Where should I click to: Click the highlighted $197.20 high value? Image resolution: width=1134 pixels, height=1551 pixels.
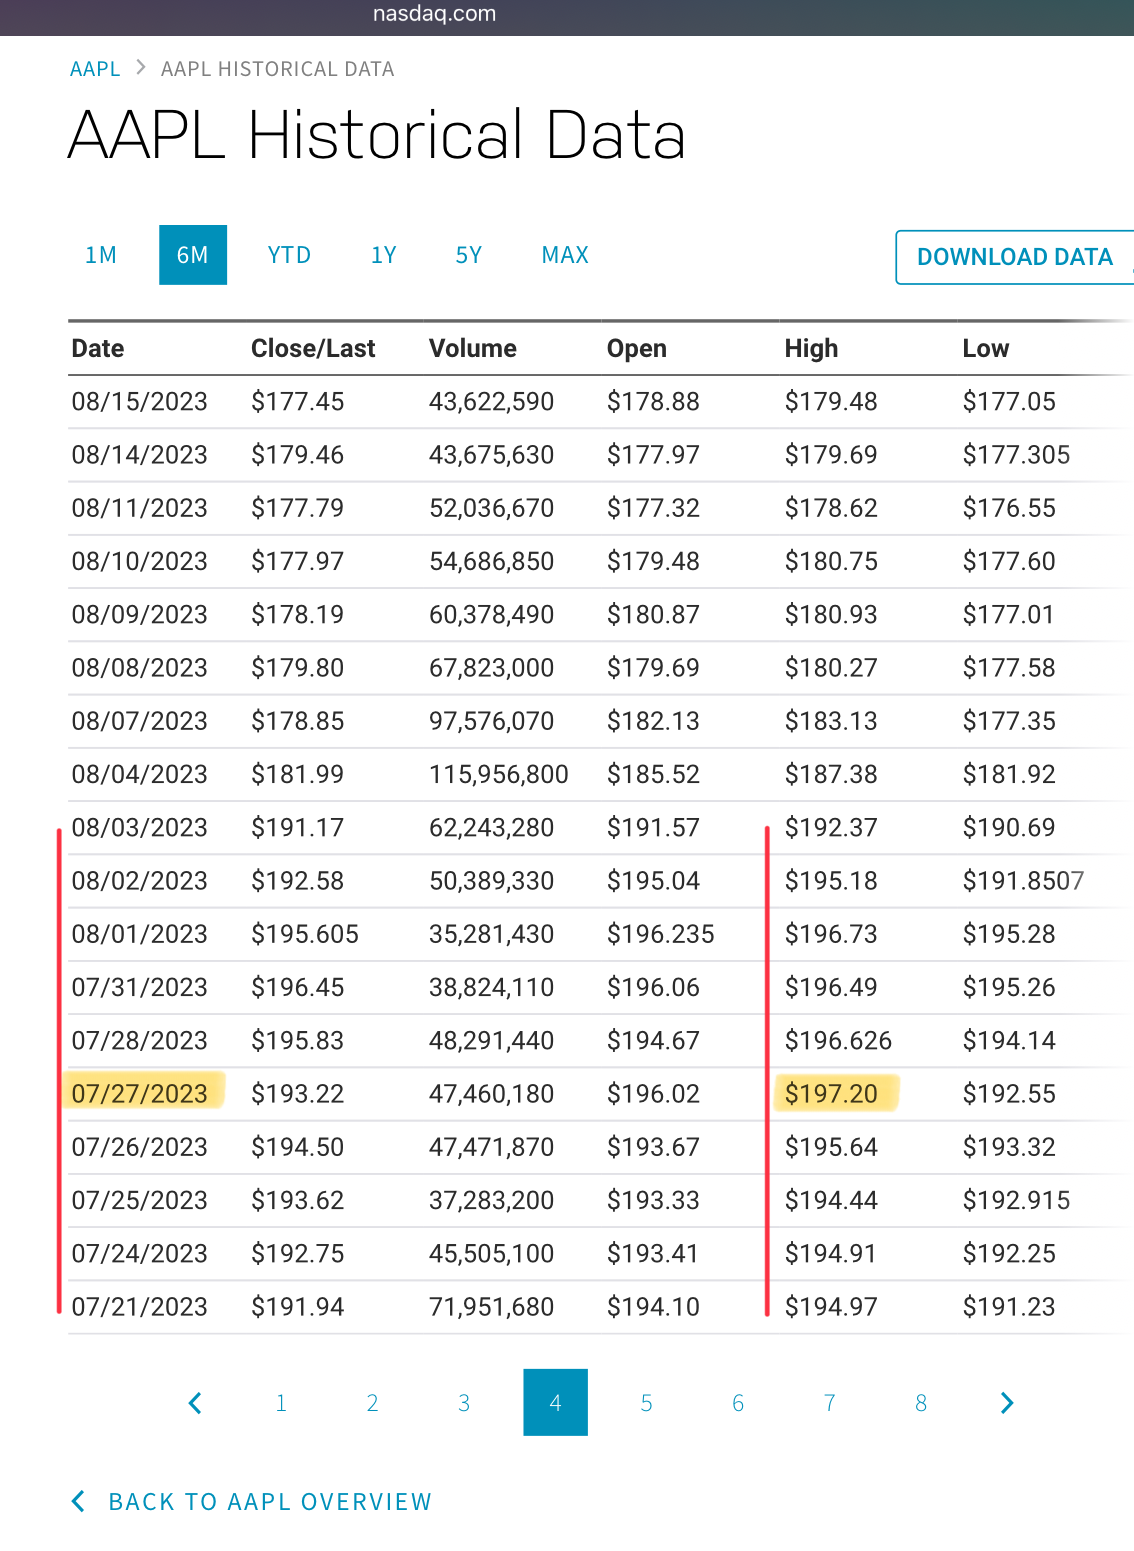click(x=831, y=1094)
